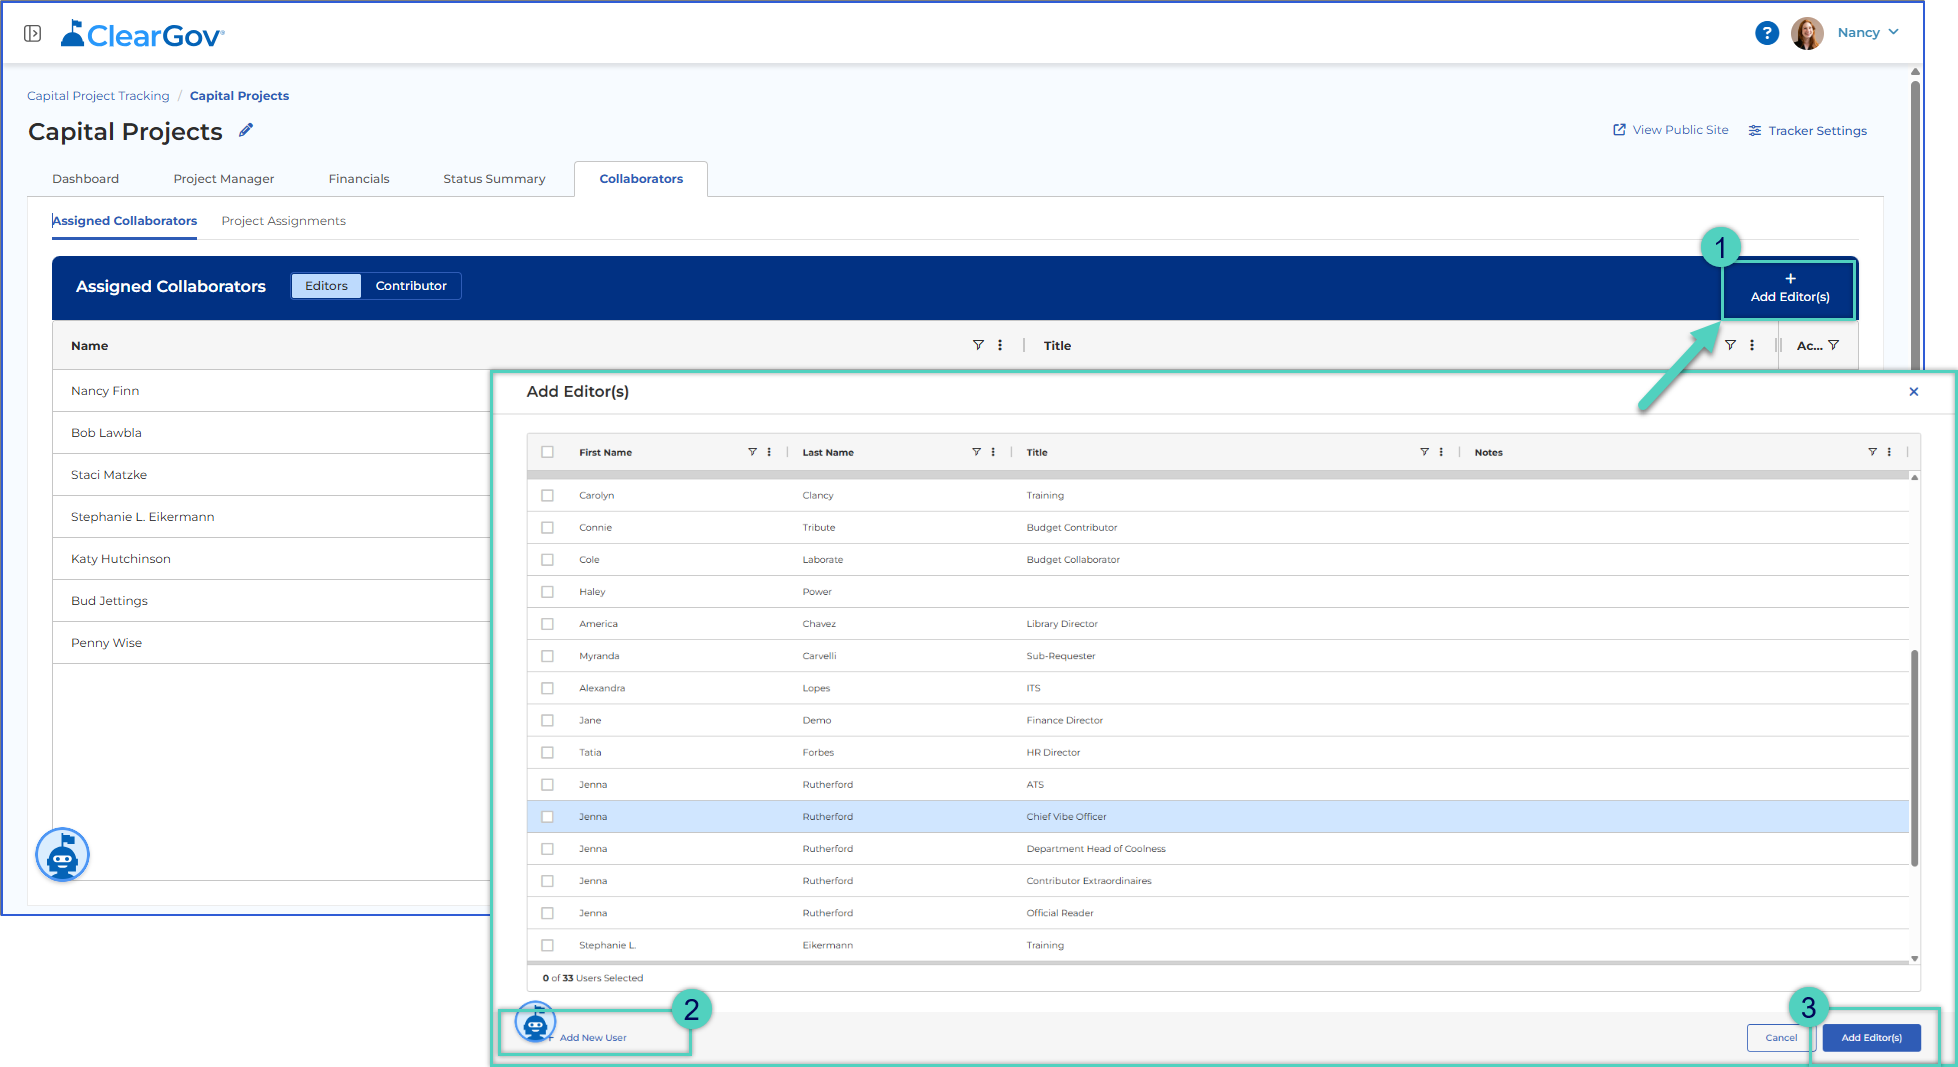Image resolution: width=1958 pixels, height=1067 pixels.
Task: Click the filter icon in Notes column header
Action: click(x=1872, y=452)
